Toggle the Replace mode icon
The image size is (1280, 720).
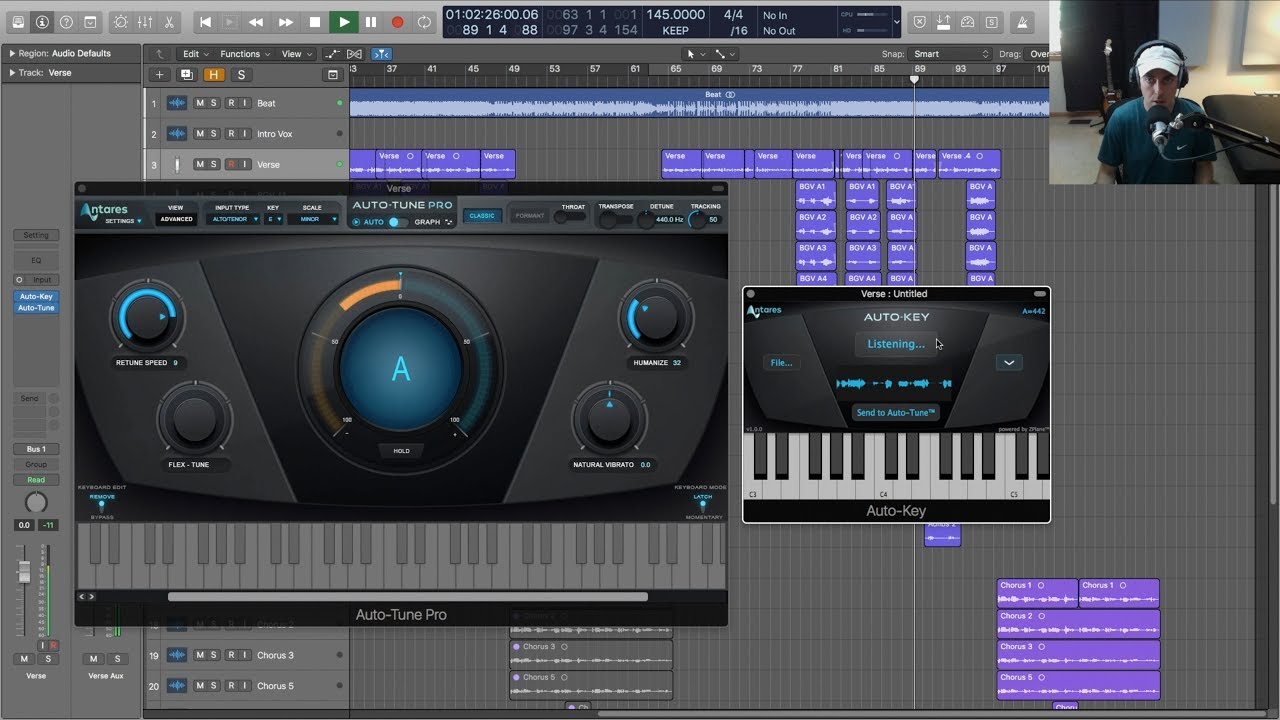pos(919,21)
